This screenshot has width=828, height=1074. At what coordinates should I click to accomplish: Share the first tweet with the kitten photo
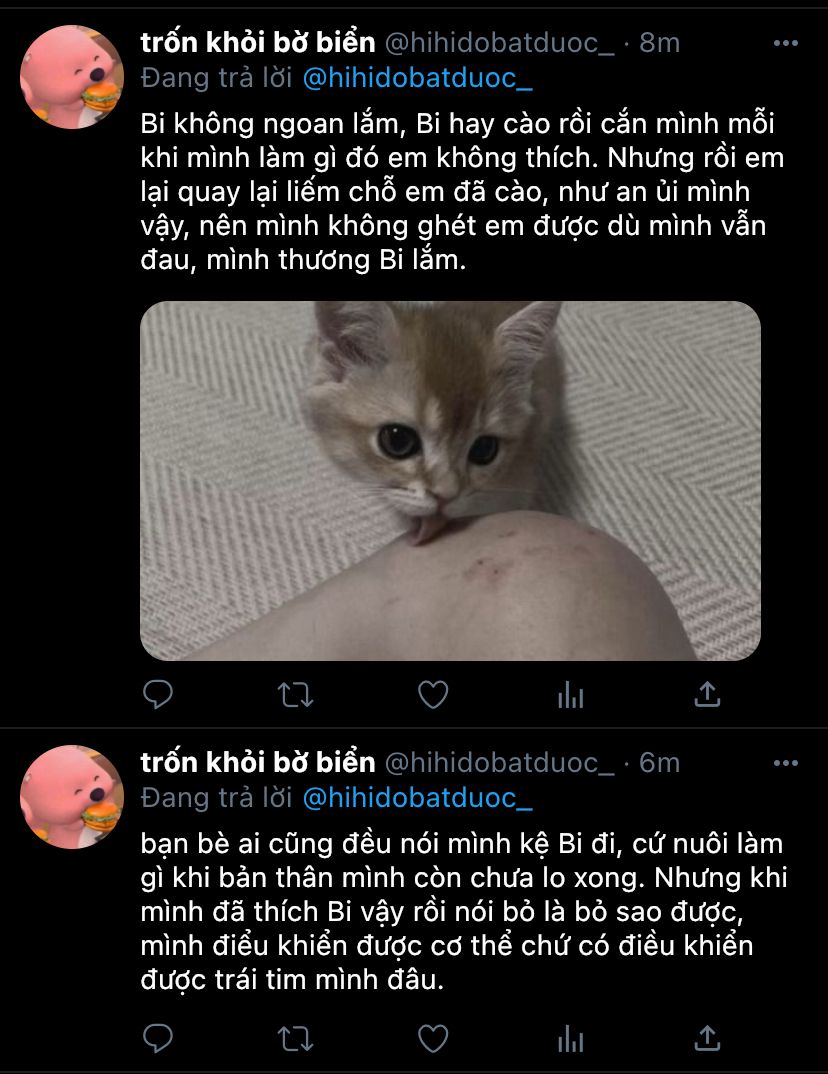point(707,694)
